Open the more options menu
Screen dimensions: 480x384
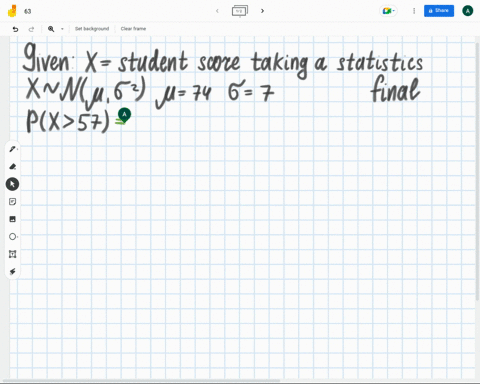(414, 11)
